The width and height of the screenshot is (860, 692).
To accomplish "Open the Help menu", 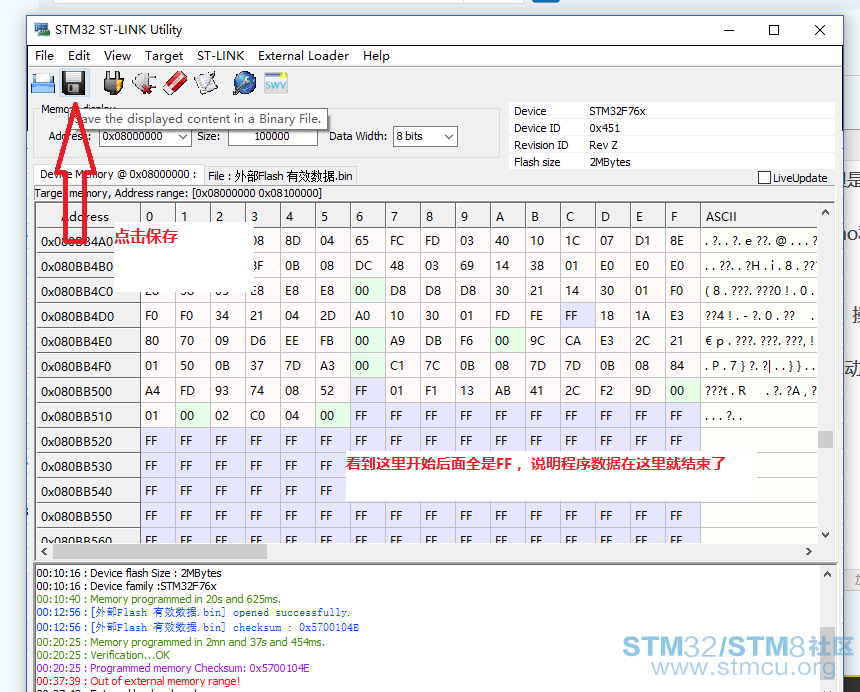I will (376, 56).
